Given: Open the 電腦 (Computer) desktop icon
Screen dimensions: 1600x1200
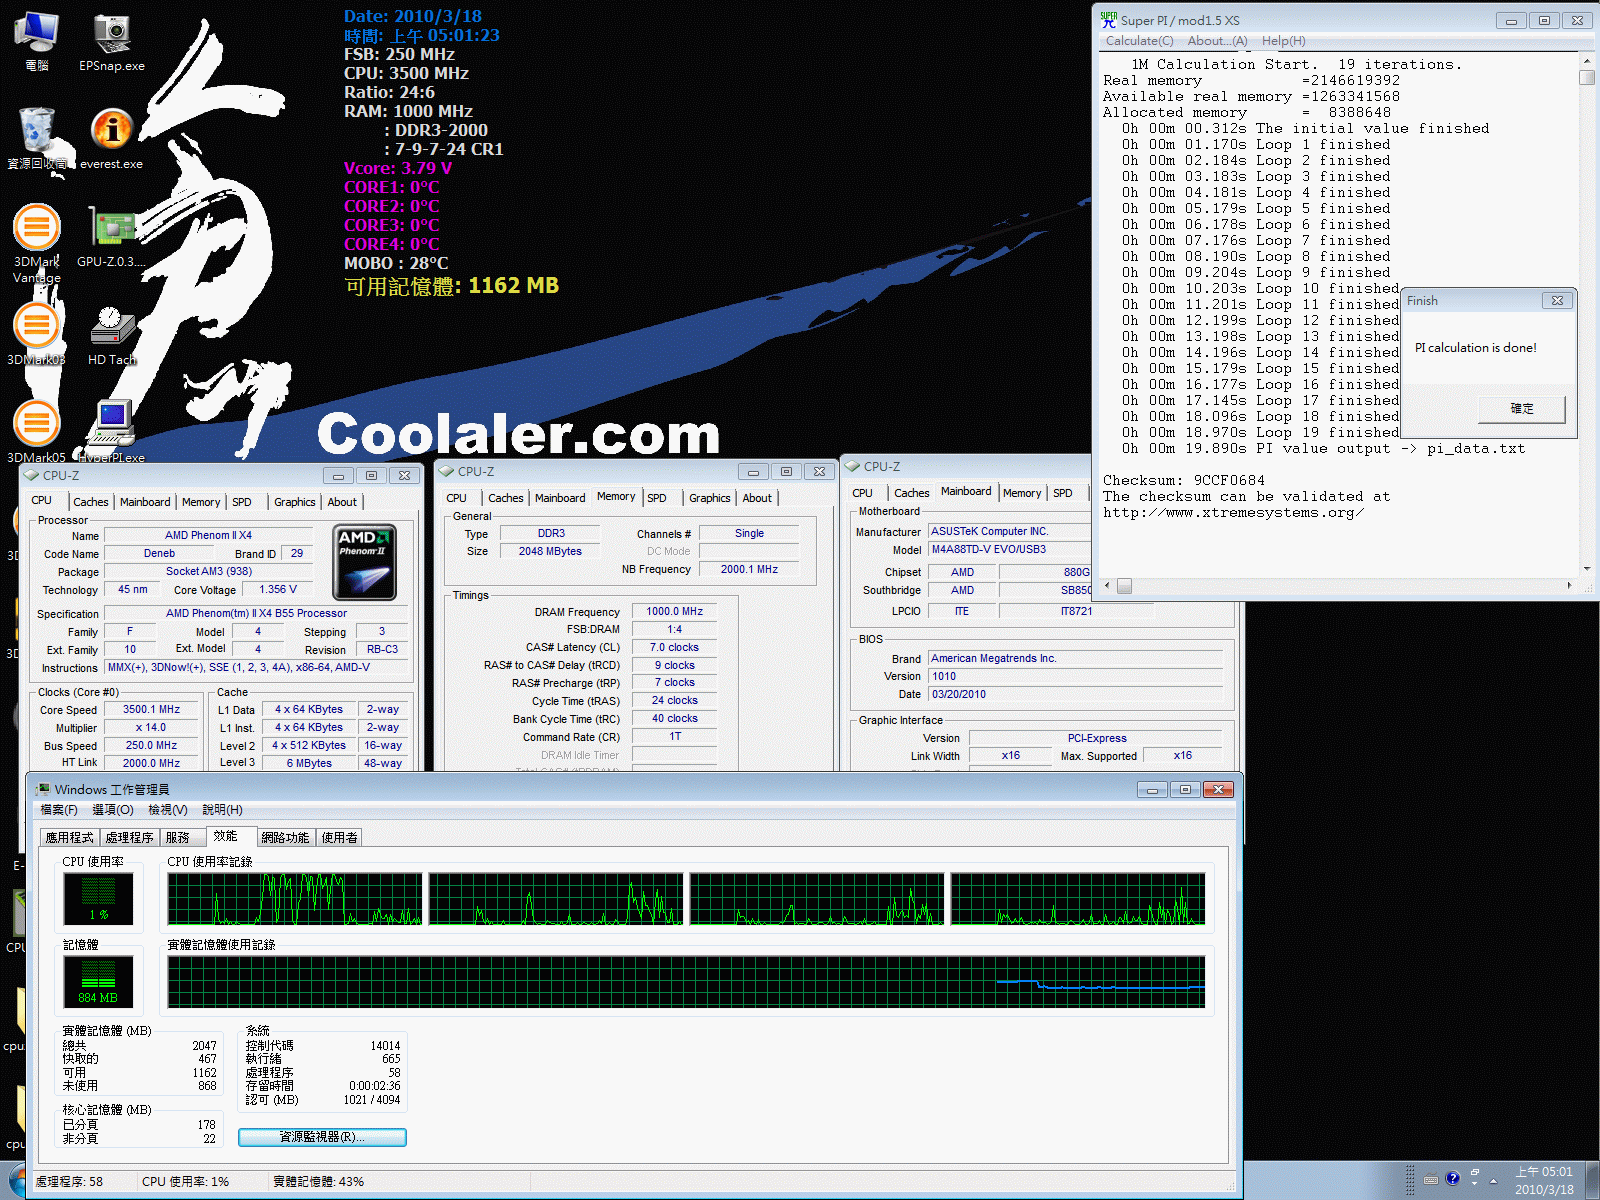Looking at the screenshot, I should [x=36, y=42].
